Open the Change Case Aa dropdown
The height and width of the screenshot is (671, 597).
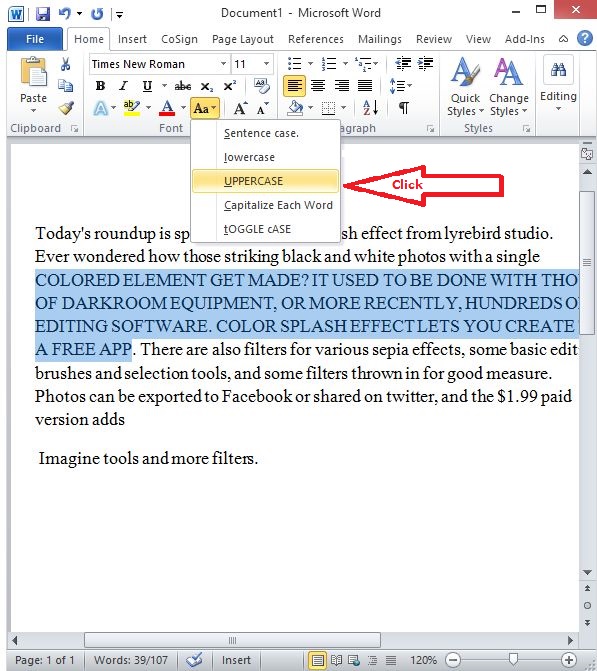[x=205, y=108]
